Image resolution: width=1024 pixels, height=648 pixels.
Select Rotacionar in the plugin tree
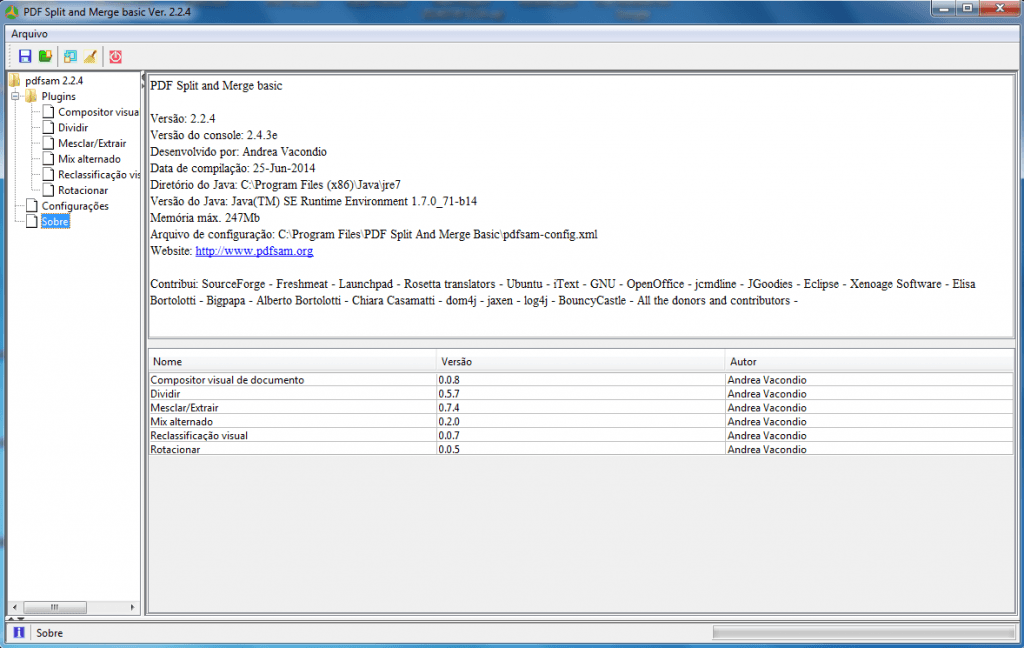coord(83,190)
